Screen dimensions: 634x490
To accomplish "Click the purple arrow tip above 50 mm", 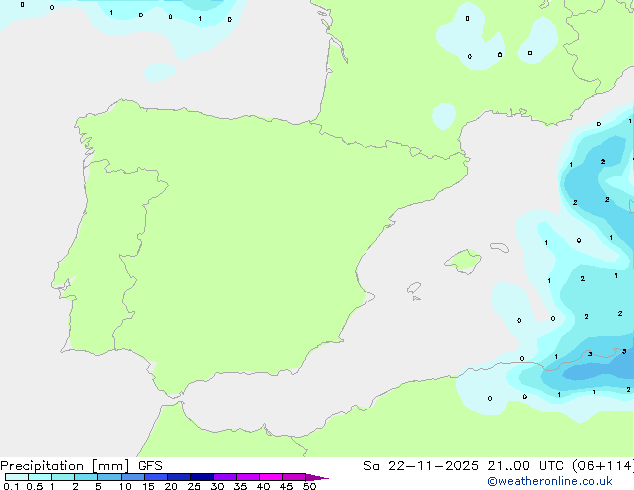I will [x=317, y=477].
